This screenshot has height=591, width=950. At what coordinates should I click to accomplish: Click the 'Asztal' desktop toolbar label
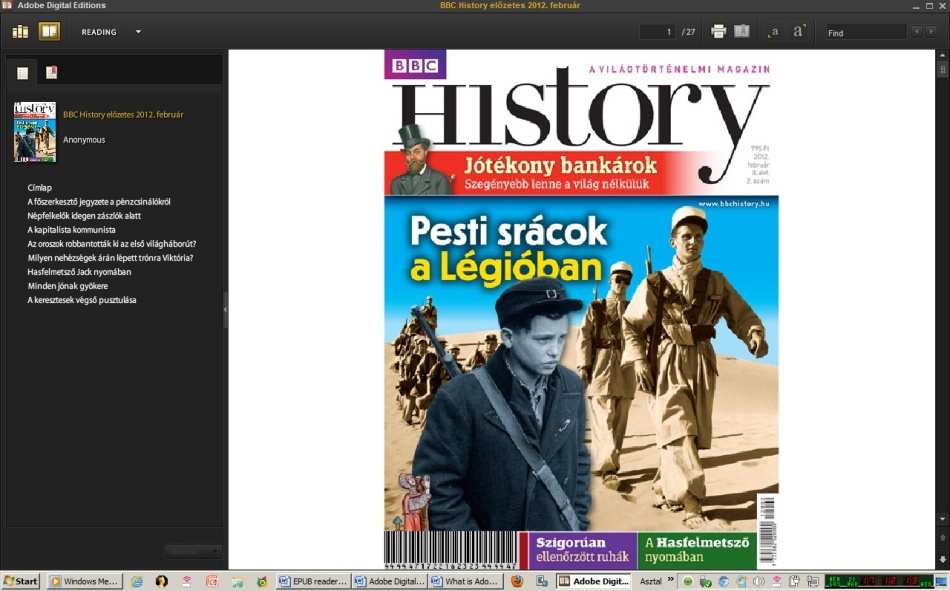(x=651, y=581)
